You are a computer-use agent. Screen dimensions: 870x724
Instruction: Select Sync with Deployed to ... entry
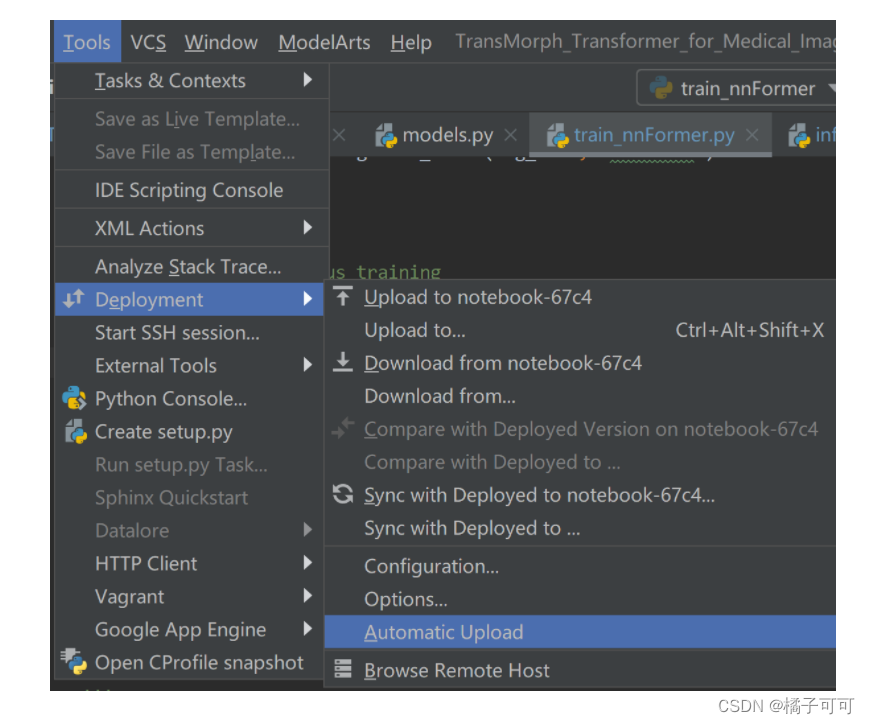580,529
